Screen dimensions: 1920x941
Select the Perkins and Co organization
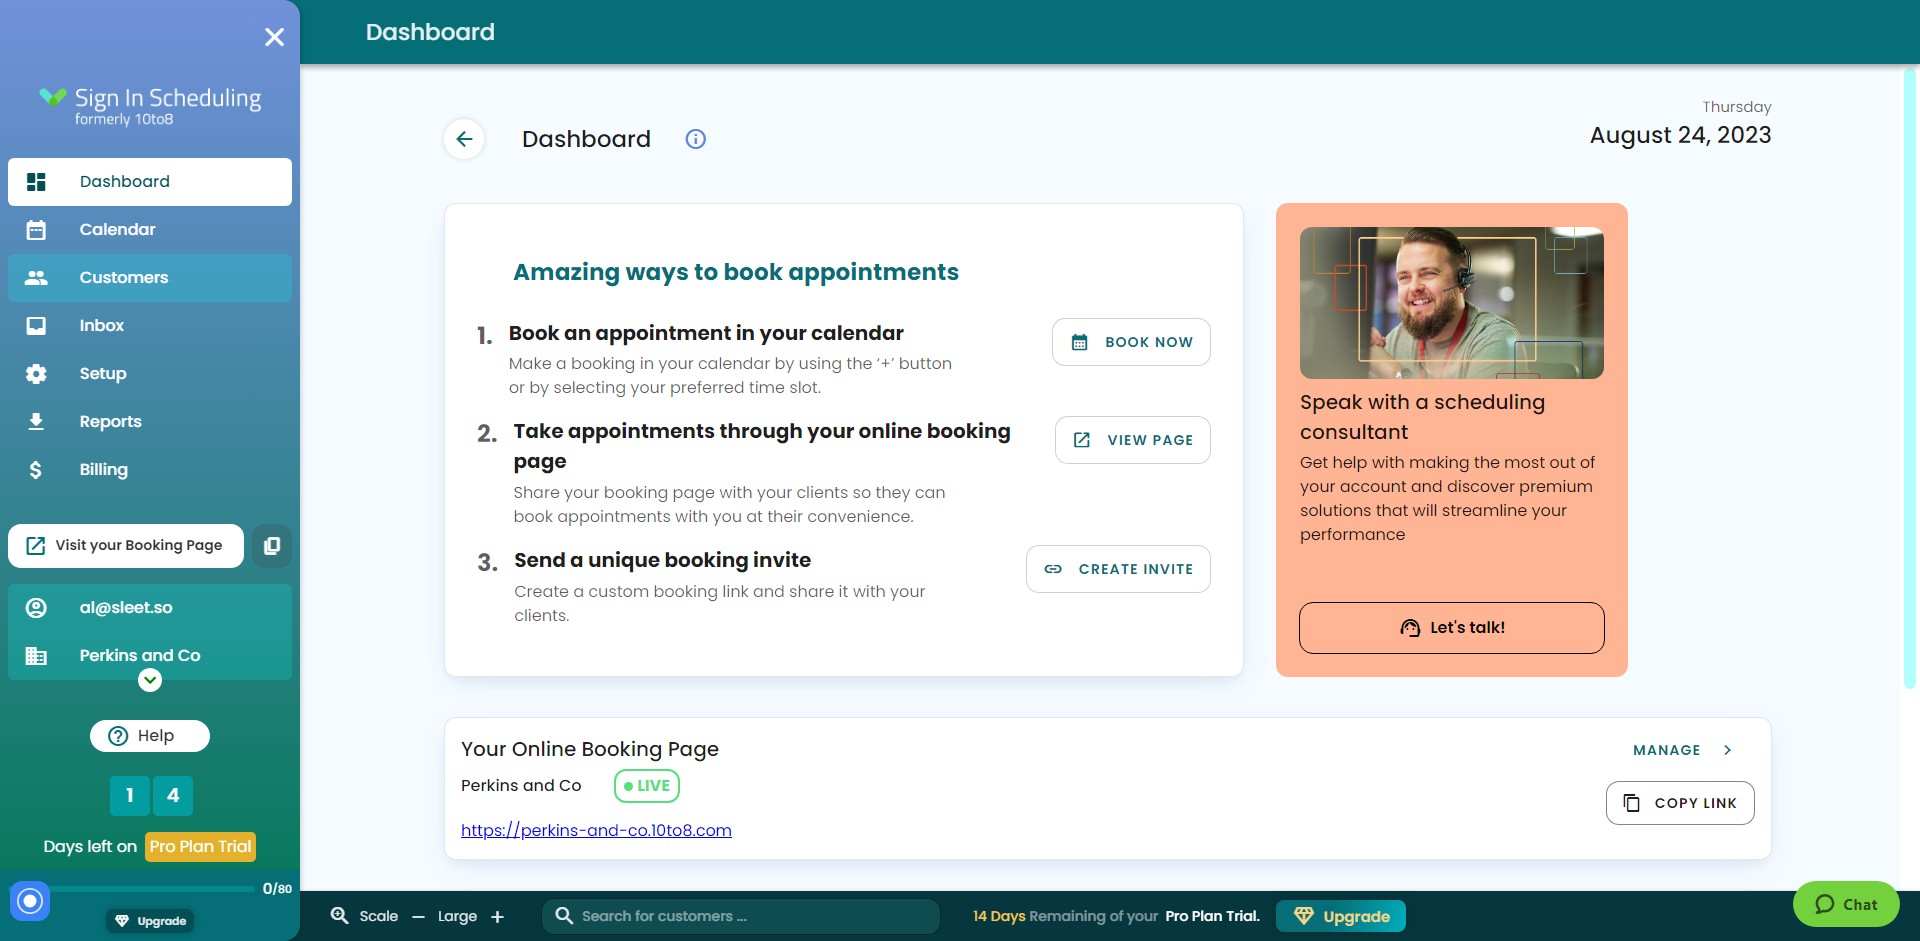tap(150, 656)
